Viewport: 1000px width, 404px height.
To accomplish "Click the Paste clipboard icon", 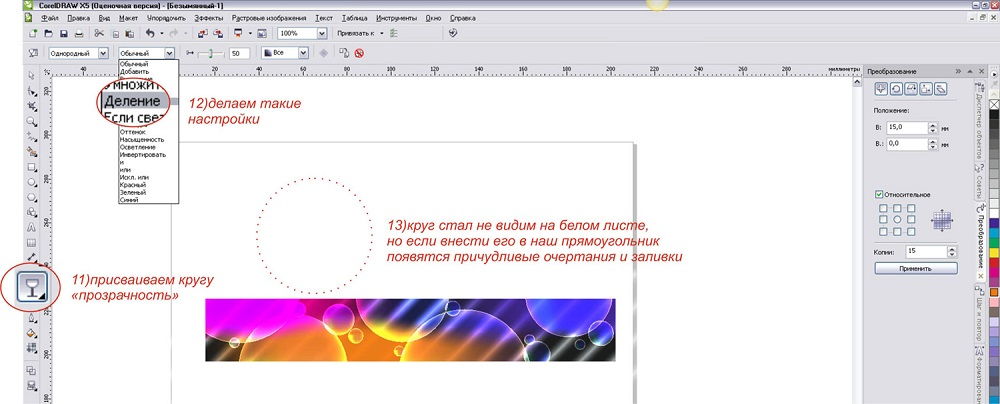I will click(x=129, y=33).
